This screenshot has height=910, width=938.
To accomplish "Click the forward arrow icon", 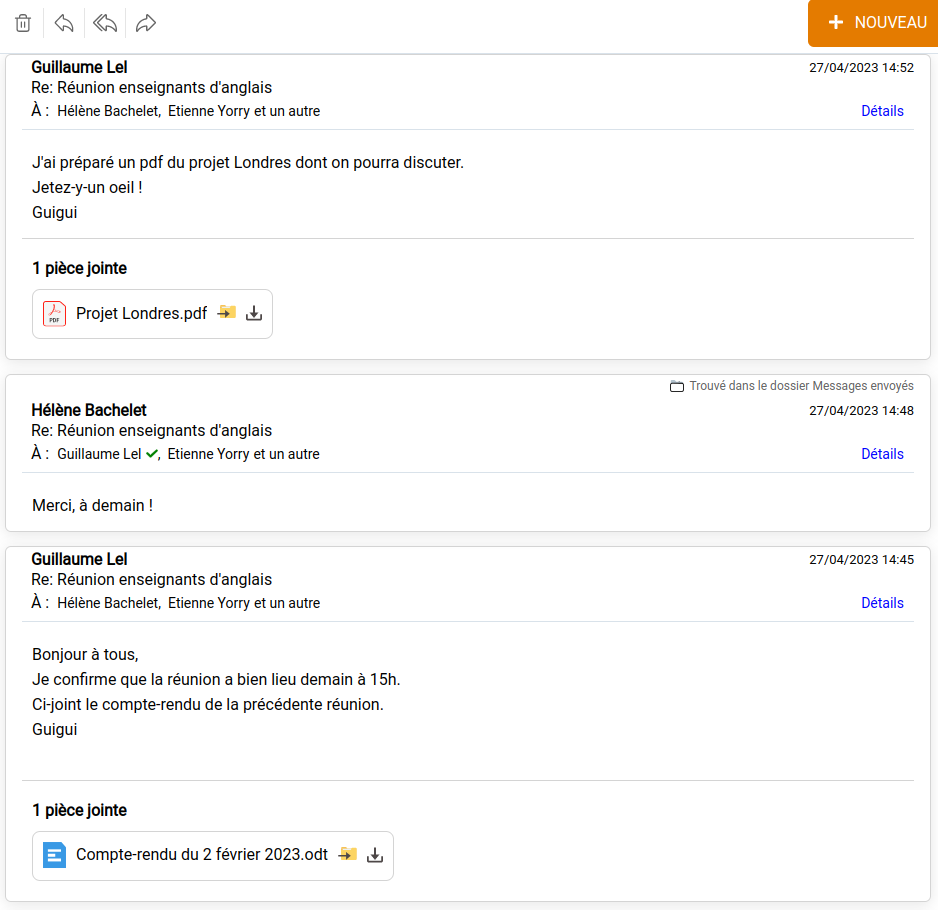I will (x=146, y=23).
